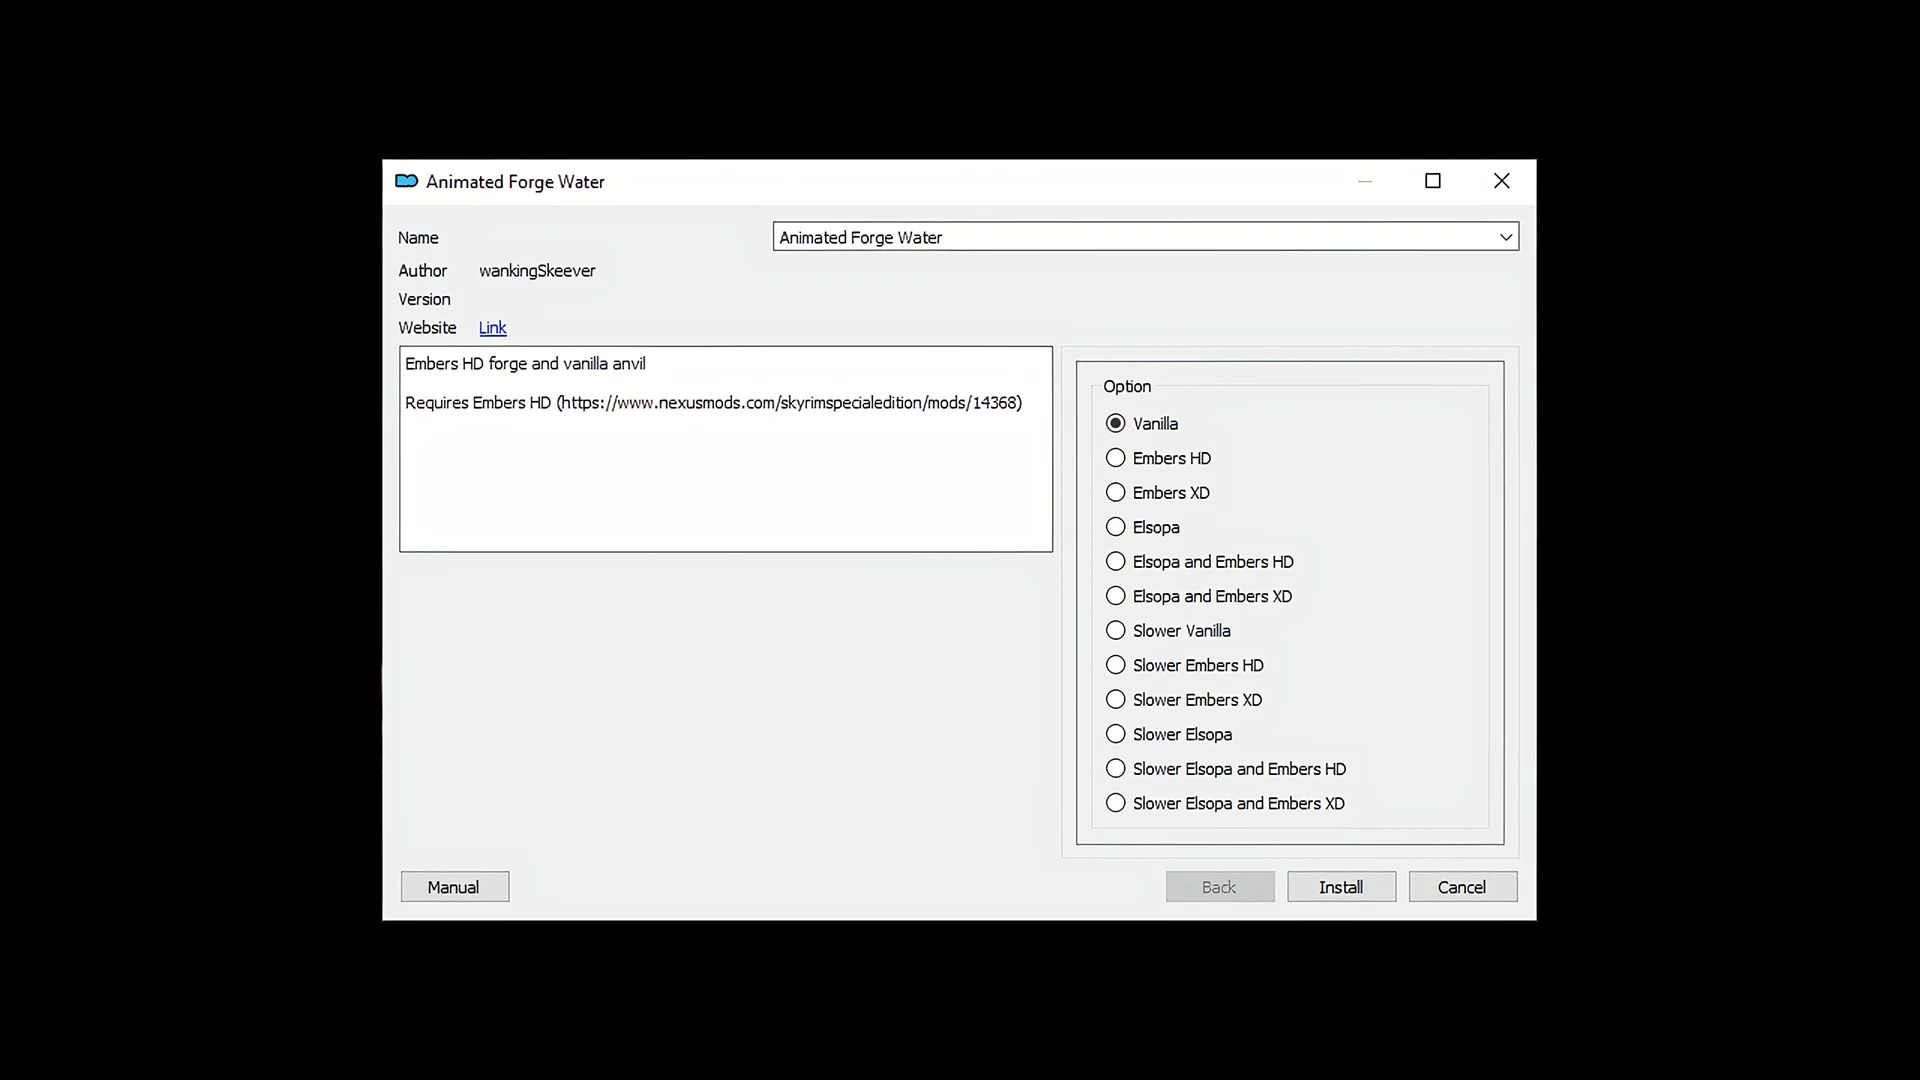
Task: Close the installer dialog window
Action: tap(1501, 181)
